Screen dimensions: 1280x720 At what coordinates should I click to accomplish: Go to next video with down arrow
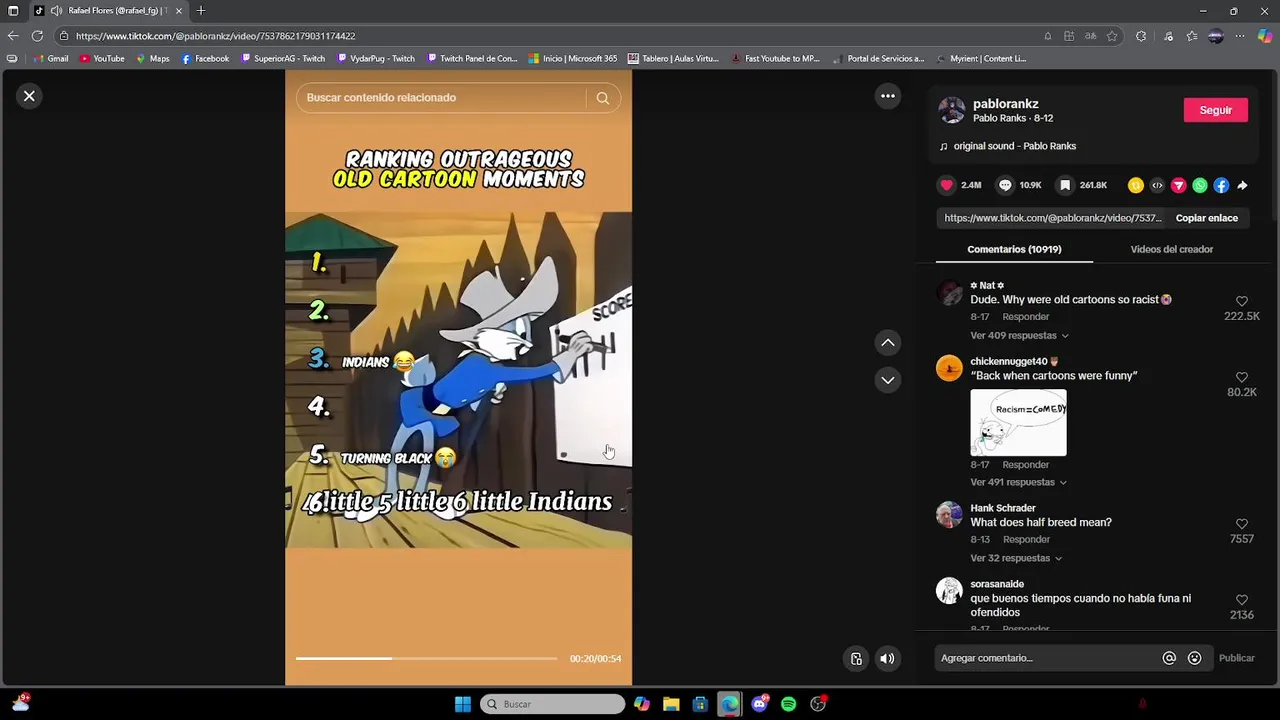click(887, 380)
